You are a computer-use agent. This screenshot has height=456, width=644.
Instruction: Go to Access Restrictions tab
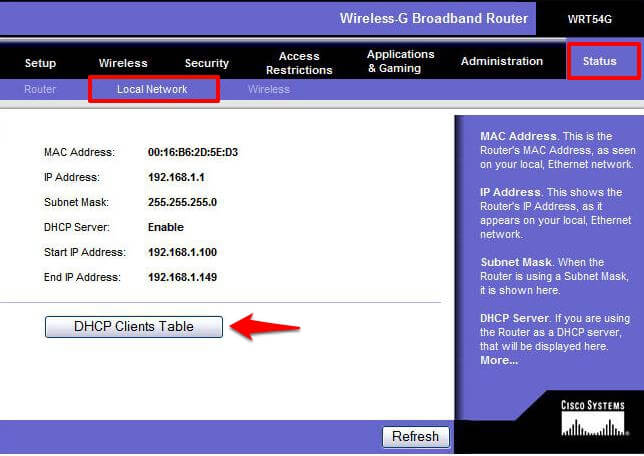coord(299,63)
